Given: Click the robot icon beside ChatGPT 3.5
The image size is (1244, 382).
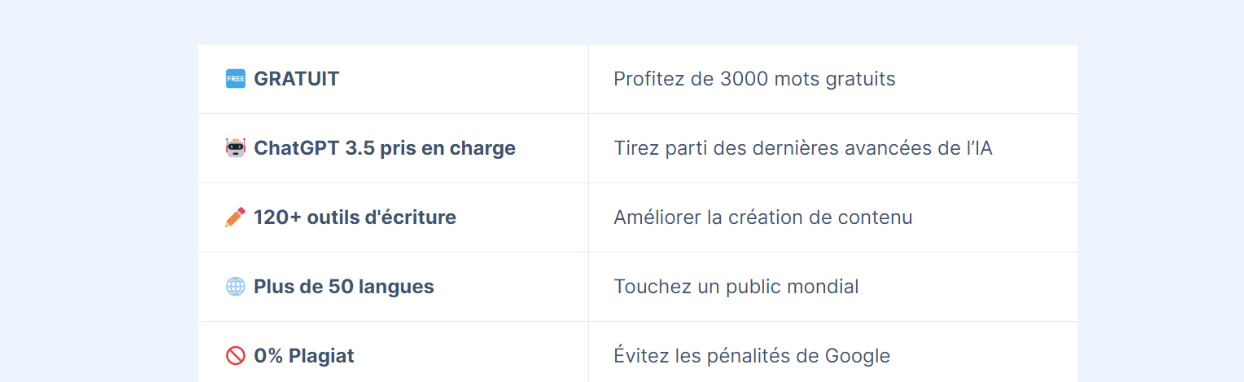Looking at the screenshot, I should pos(235,148).
